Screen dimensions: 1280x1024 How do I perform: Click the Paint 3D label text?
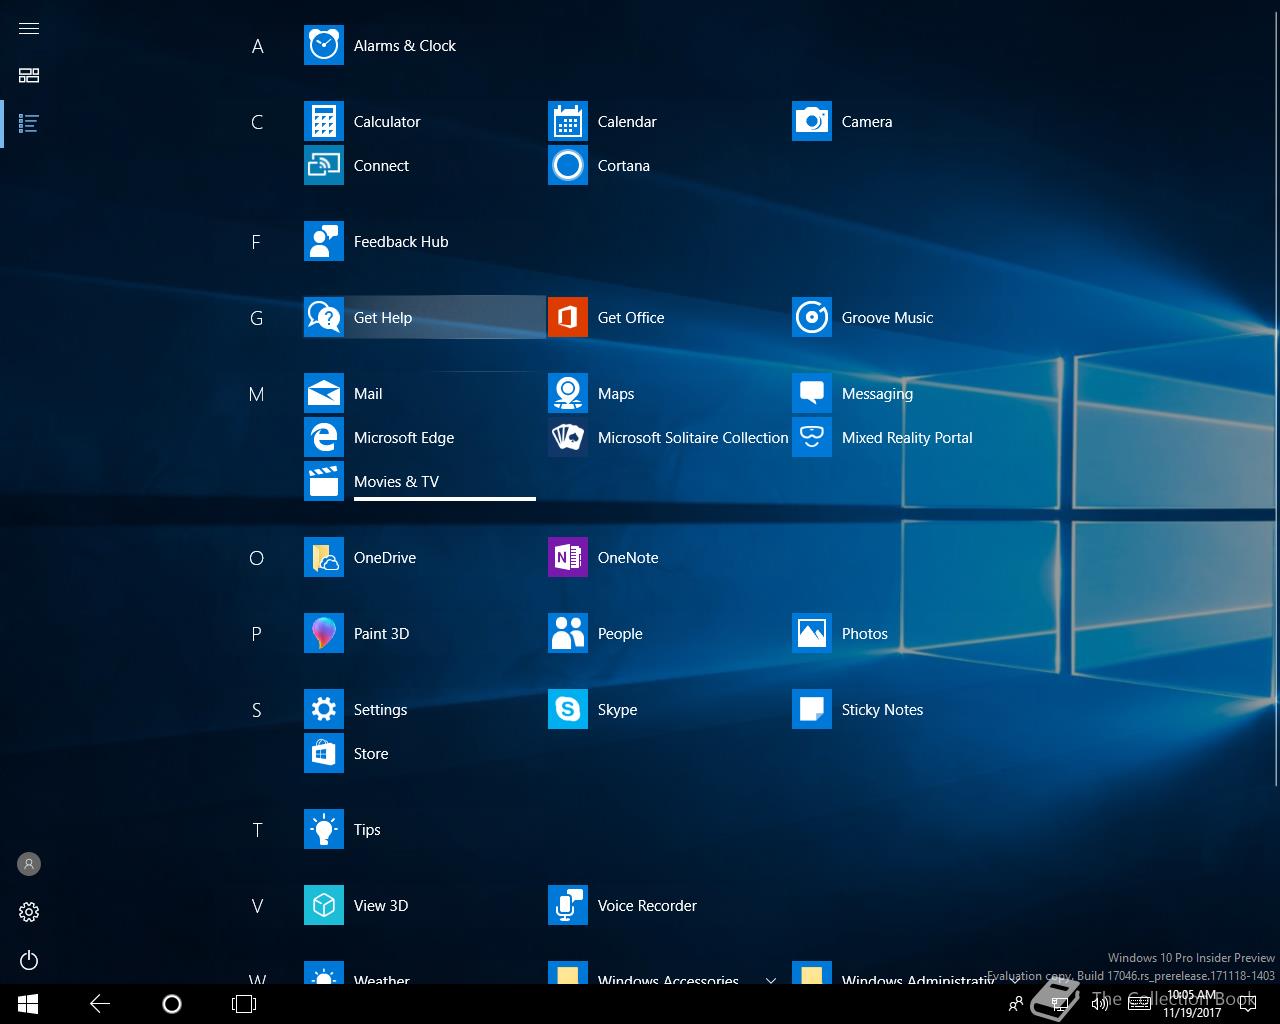pos(381,634)
